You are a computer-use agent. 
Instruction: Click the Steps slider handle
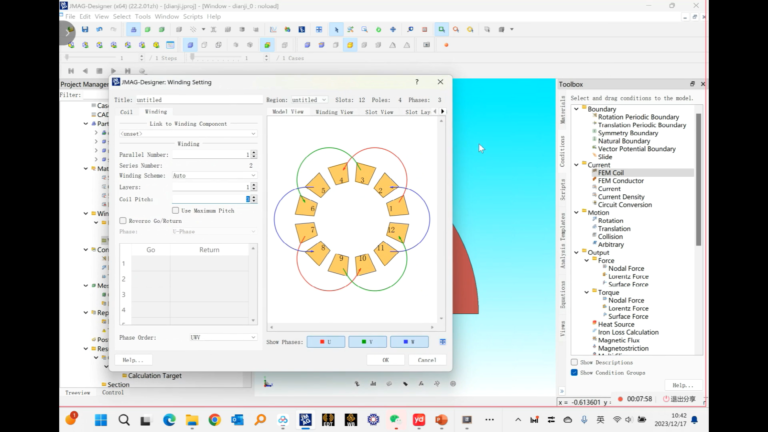tap(67, 57)
